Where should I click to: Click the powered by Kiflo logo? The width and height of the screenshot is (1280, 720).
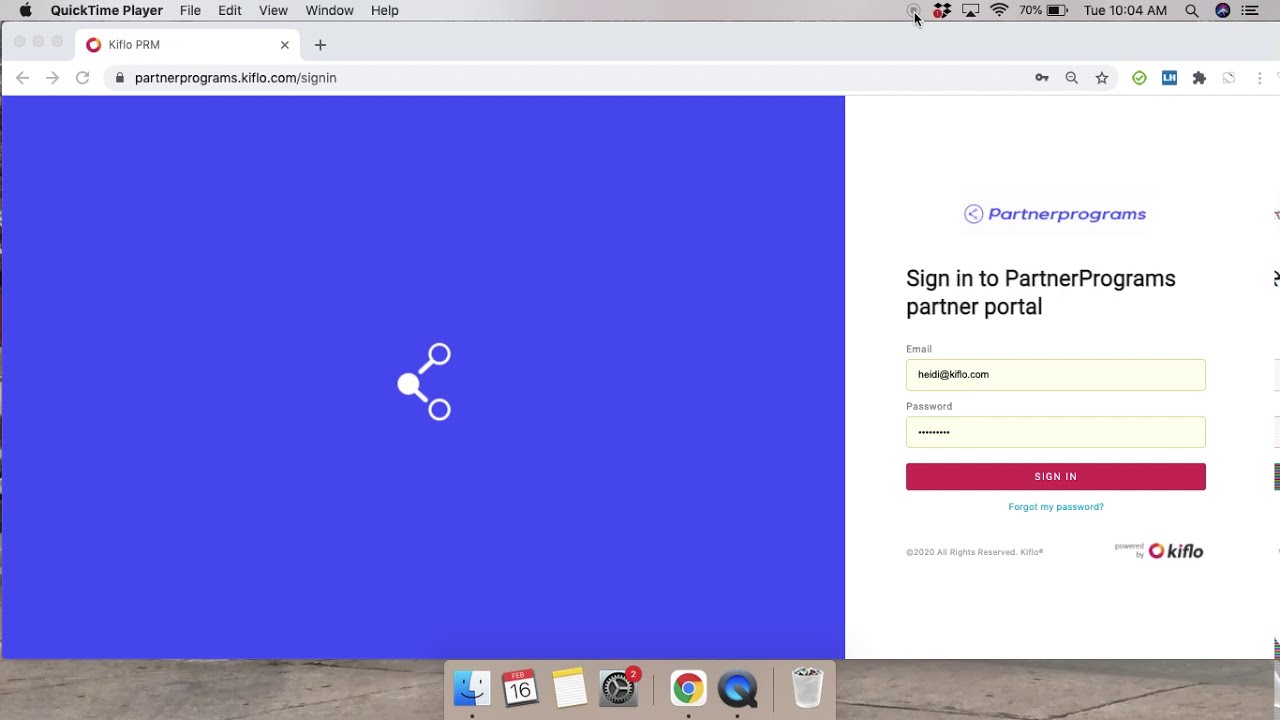1159,551
